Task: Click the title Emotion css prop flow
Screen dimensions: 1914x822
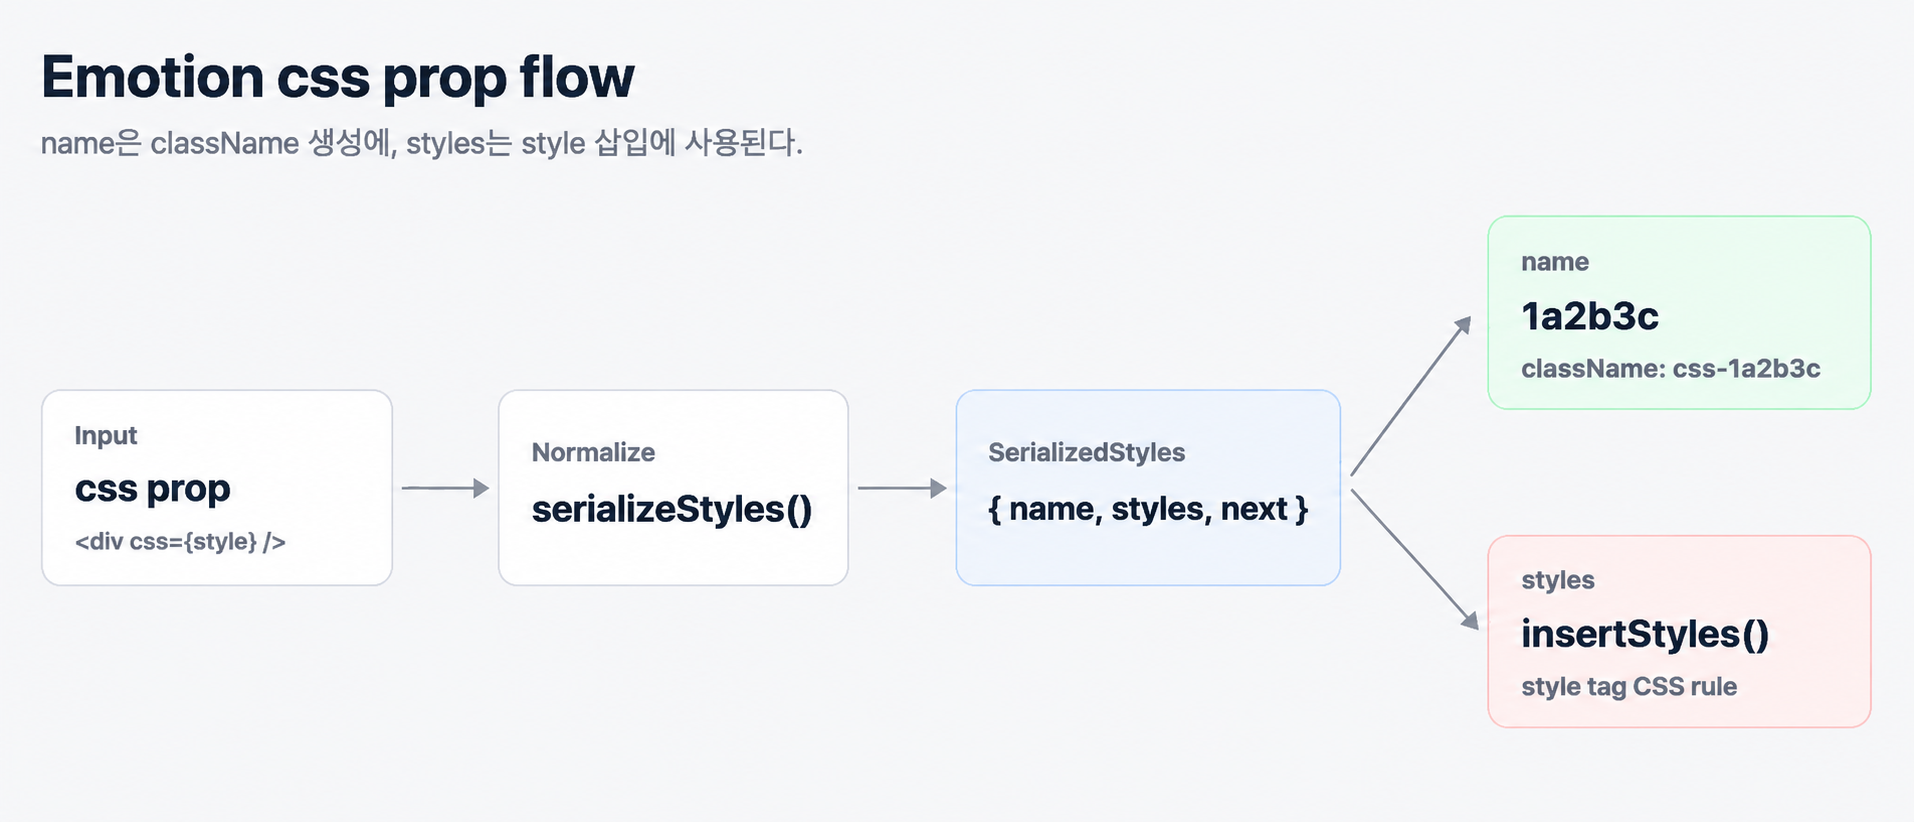Action: [x=338, y=77]
